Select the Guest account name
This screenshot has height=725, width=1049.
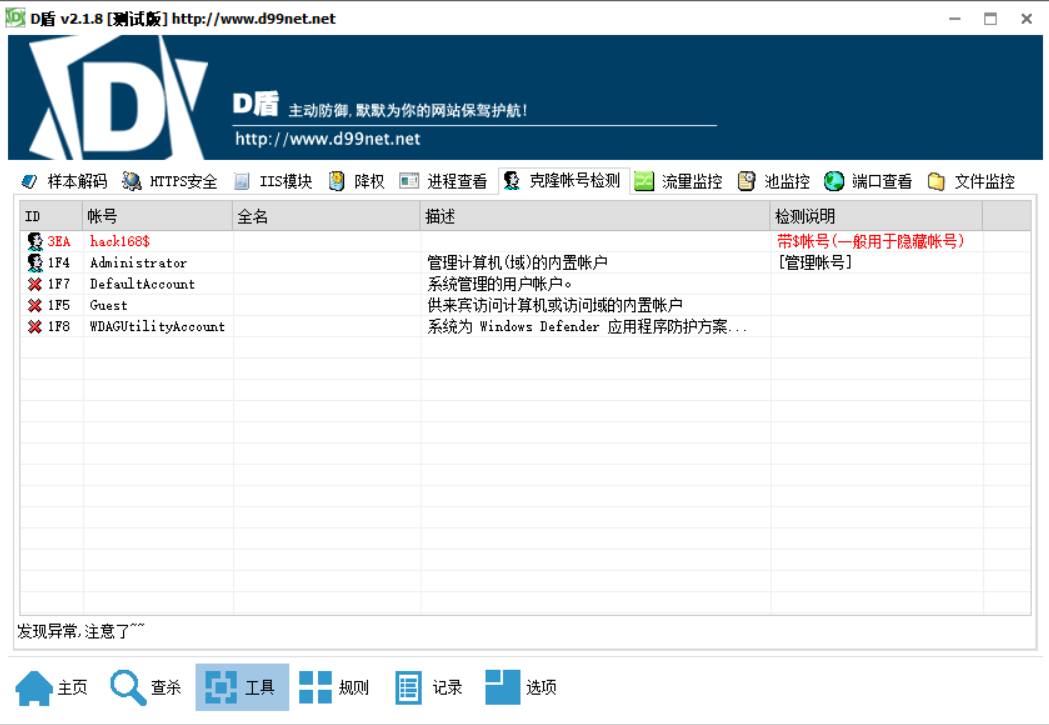pyautogui.click(x=108, y=306)
